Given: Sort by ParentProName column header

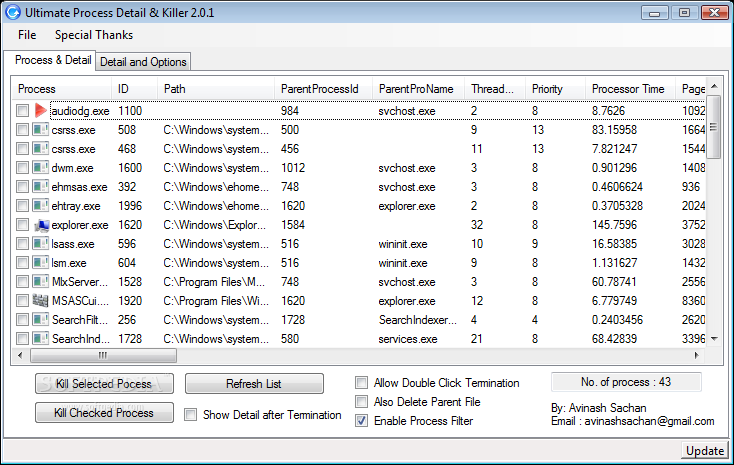Looking at the screenshot, I should click(418, 89).
